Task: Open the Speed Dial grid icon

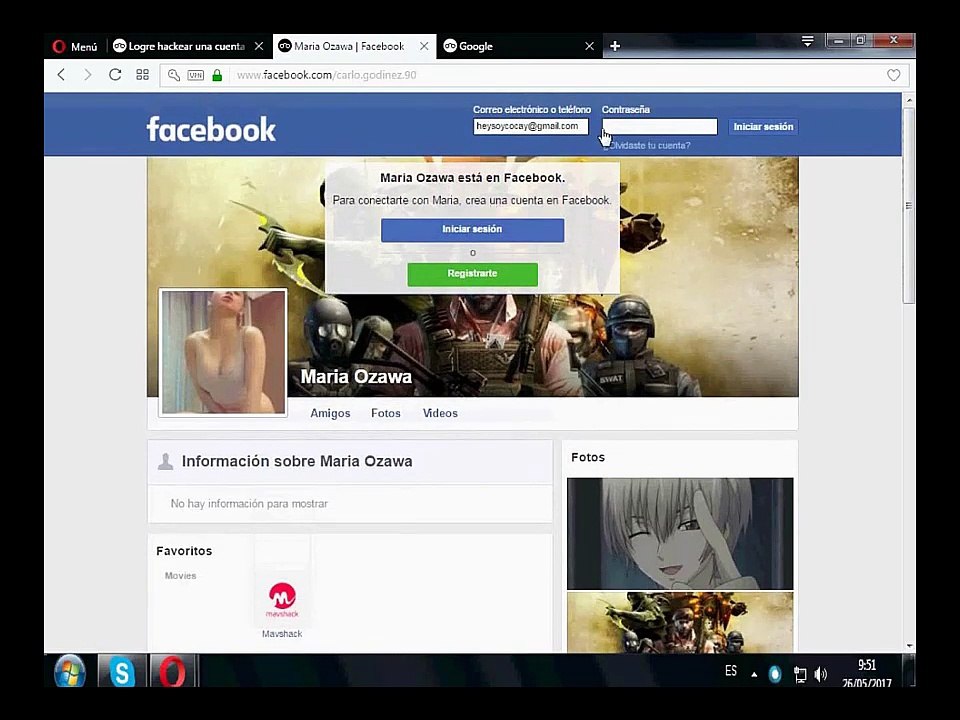Action: tap(143, 75)
